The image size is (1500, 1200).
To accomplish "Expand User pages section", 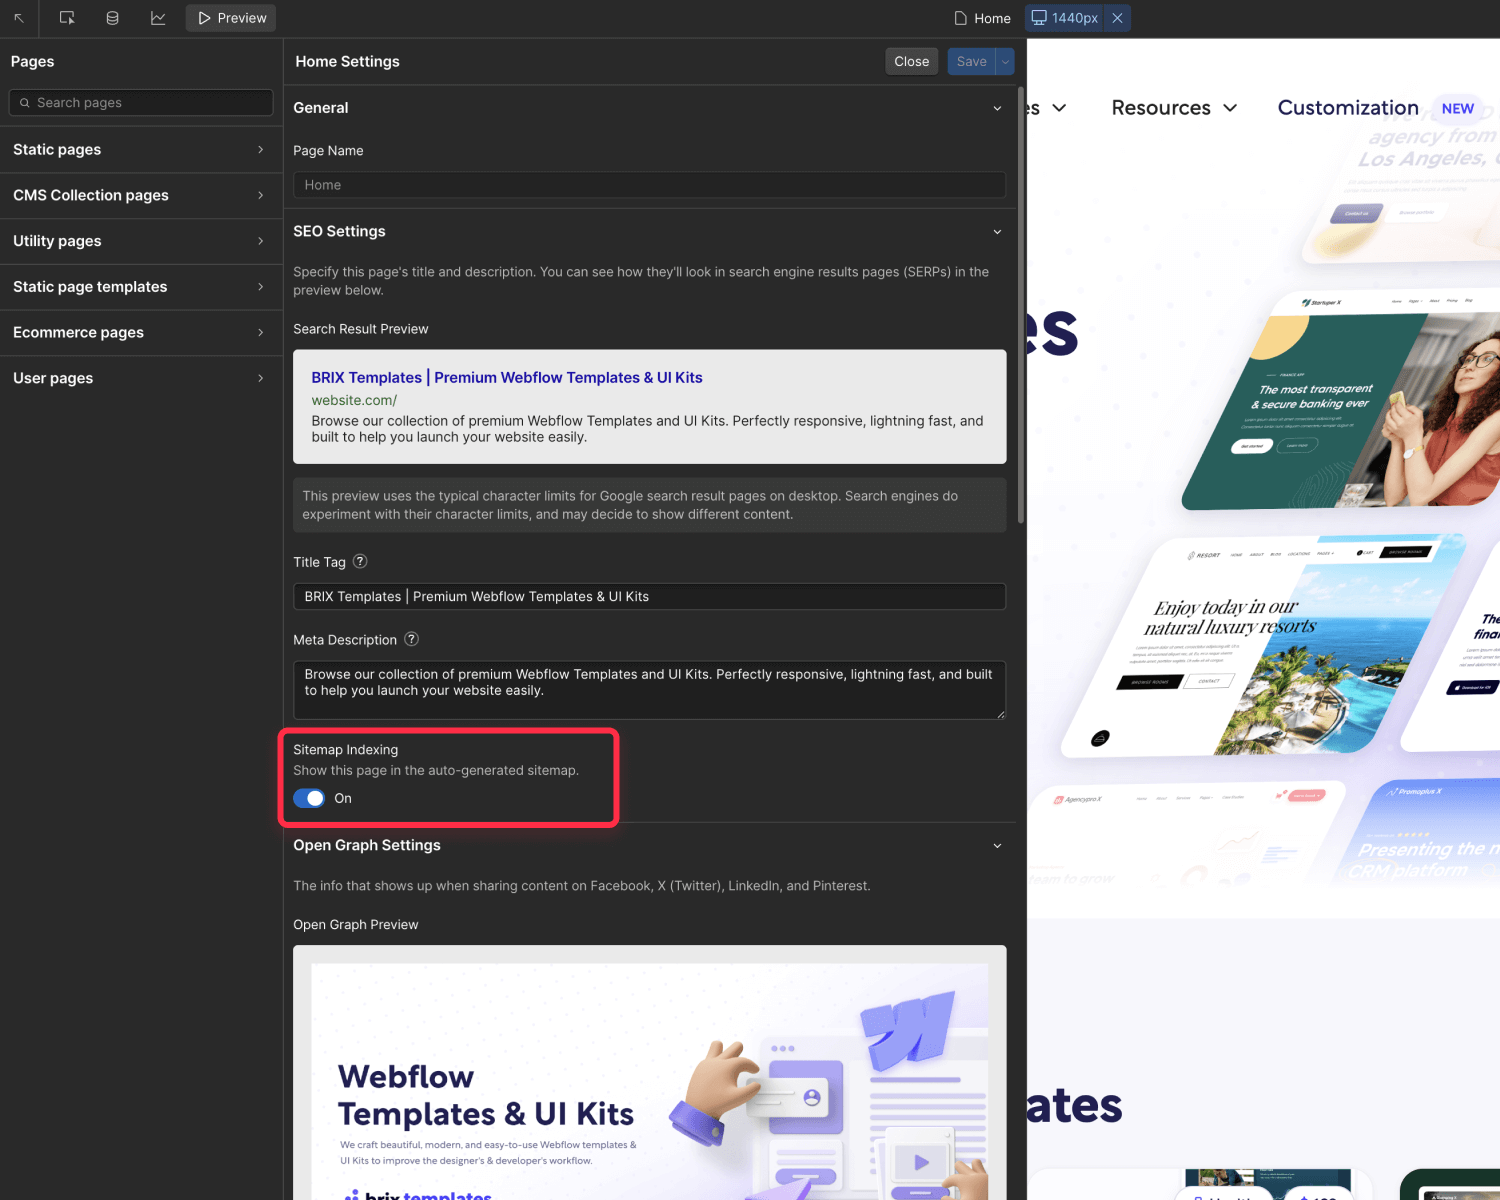I will point(141,378).
